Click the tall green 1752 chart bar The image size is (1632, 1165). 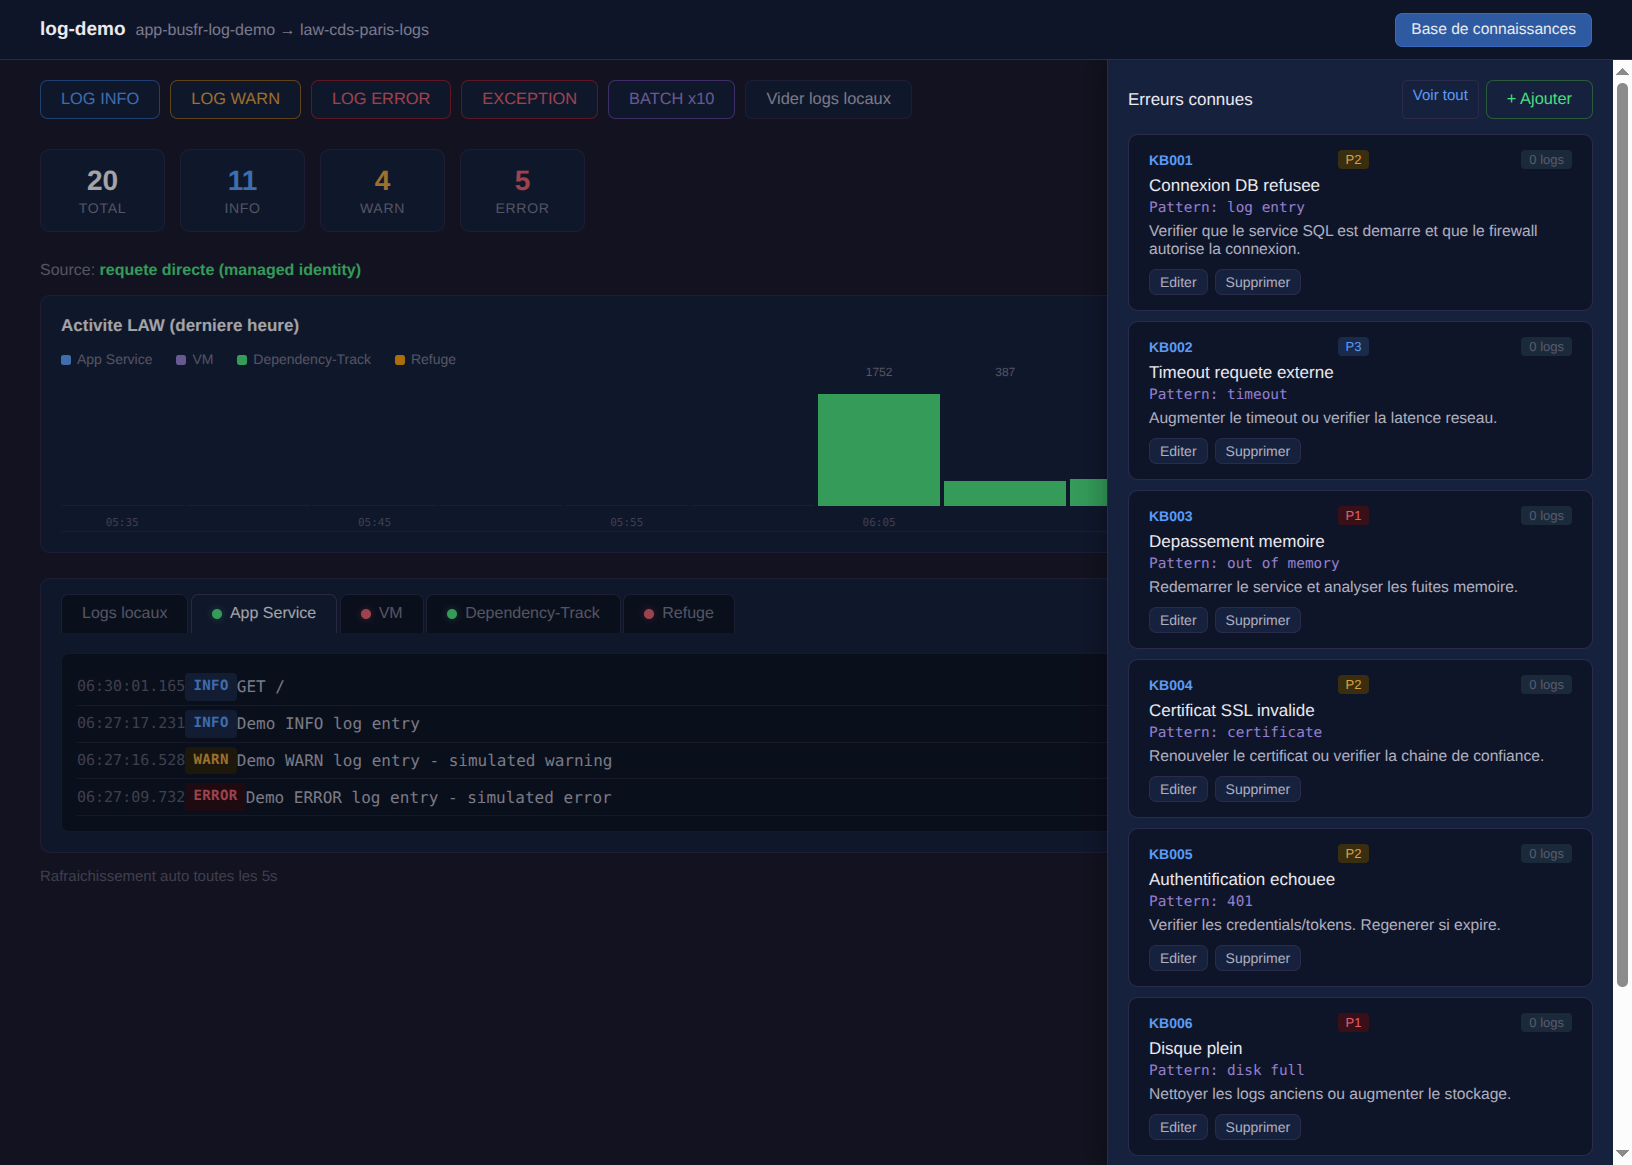pos(878,450)
